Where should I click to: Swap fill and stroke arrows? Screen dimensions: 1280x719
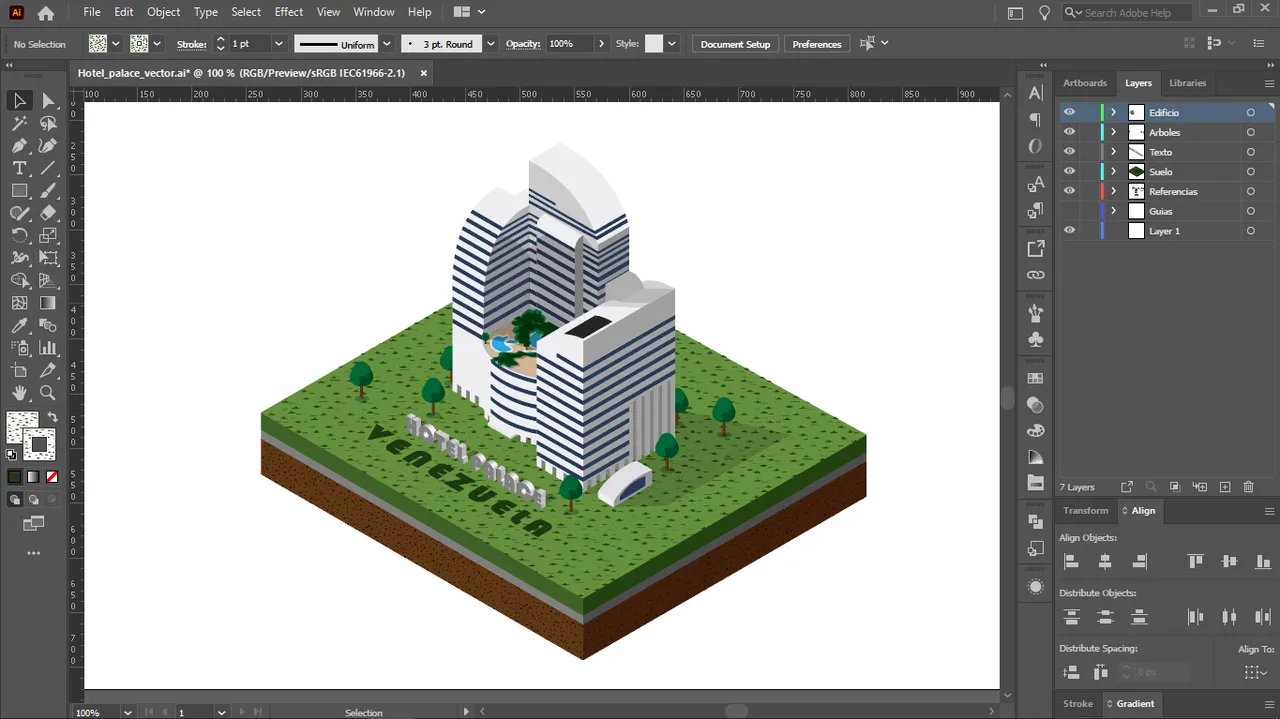52,417
